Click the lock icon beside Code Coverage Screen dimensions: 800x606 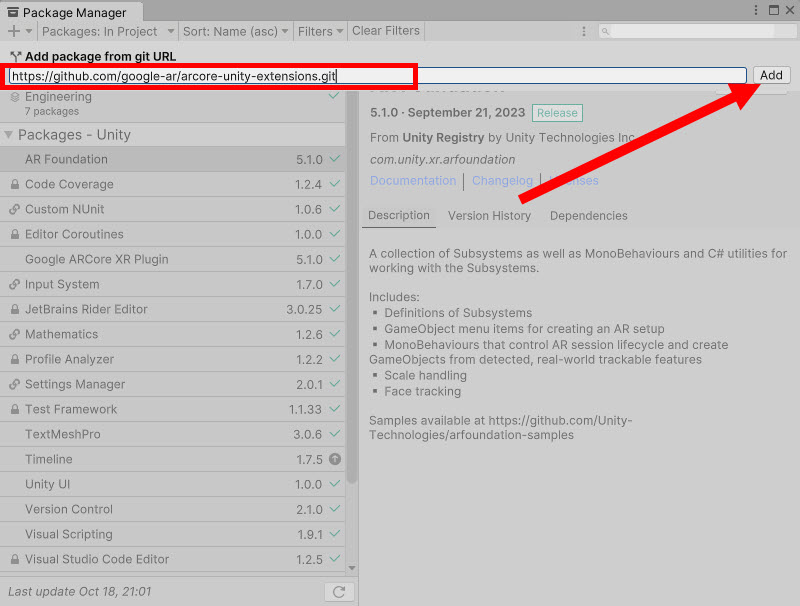tap(15, 184)
